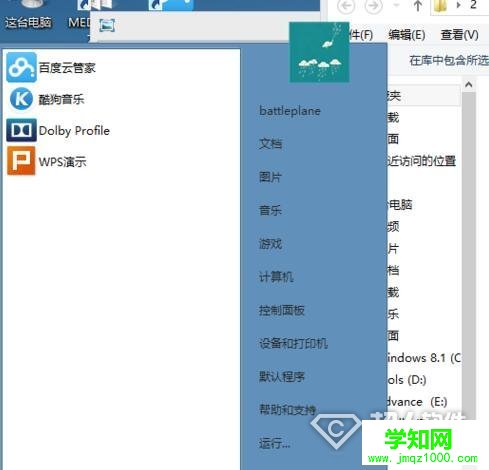Open the 编辑(E) menu in Explorer
The image size is (489, 470).
pos(407,35)
